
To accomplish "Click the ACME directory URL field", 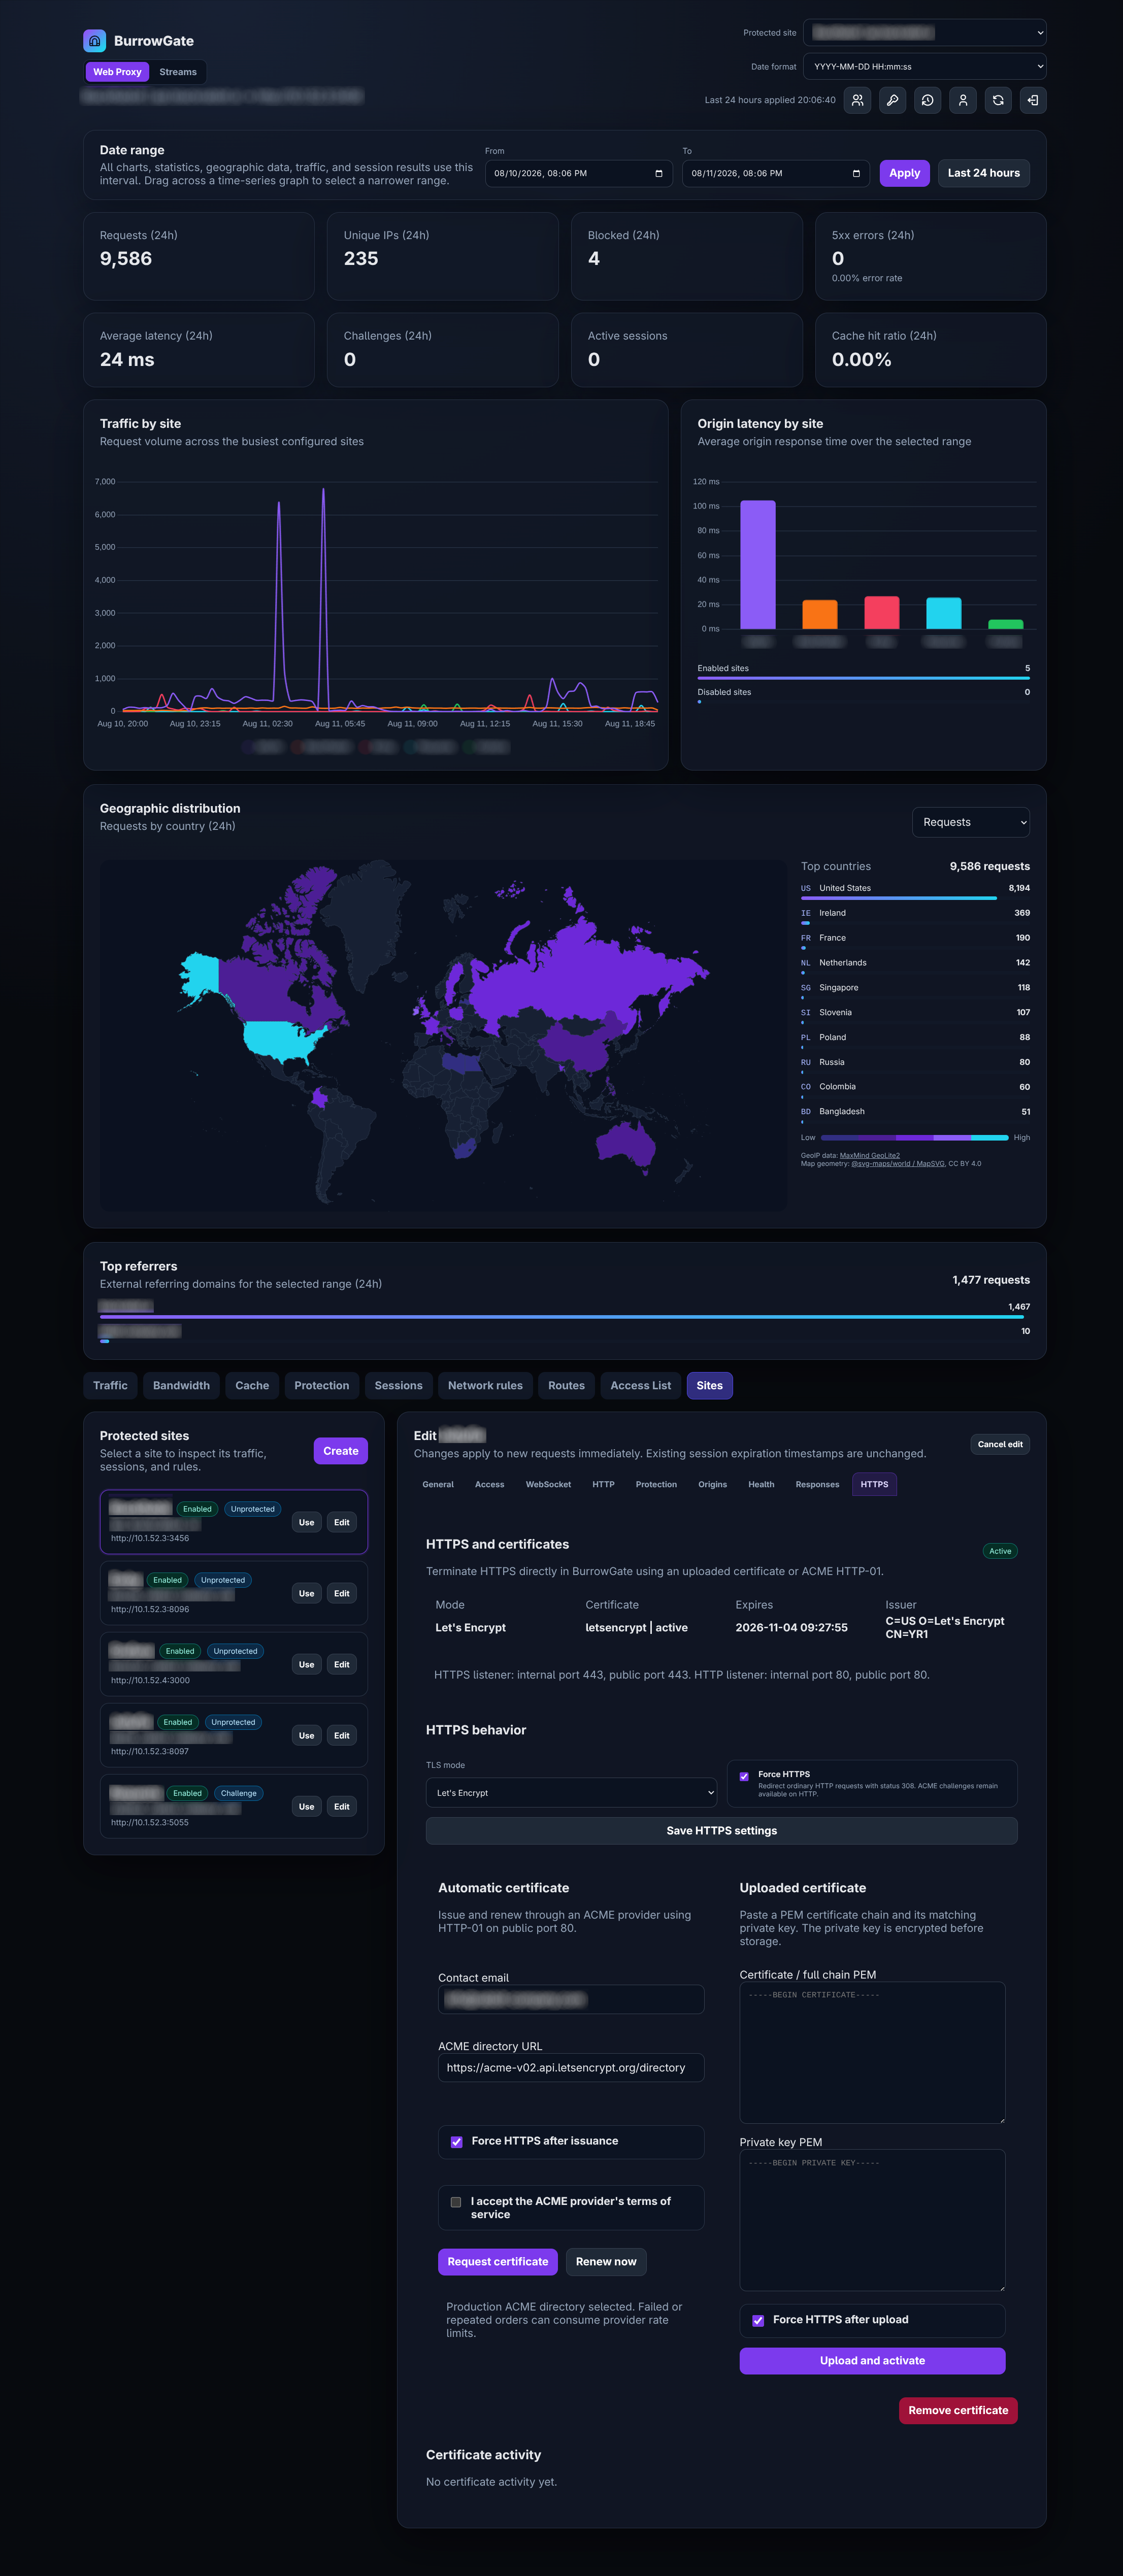I will tap(571, 2067).
